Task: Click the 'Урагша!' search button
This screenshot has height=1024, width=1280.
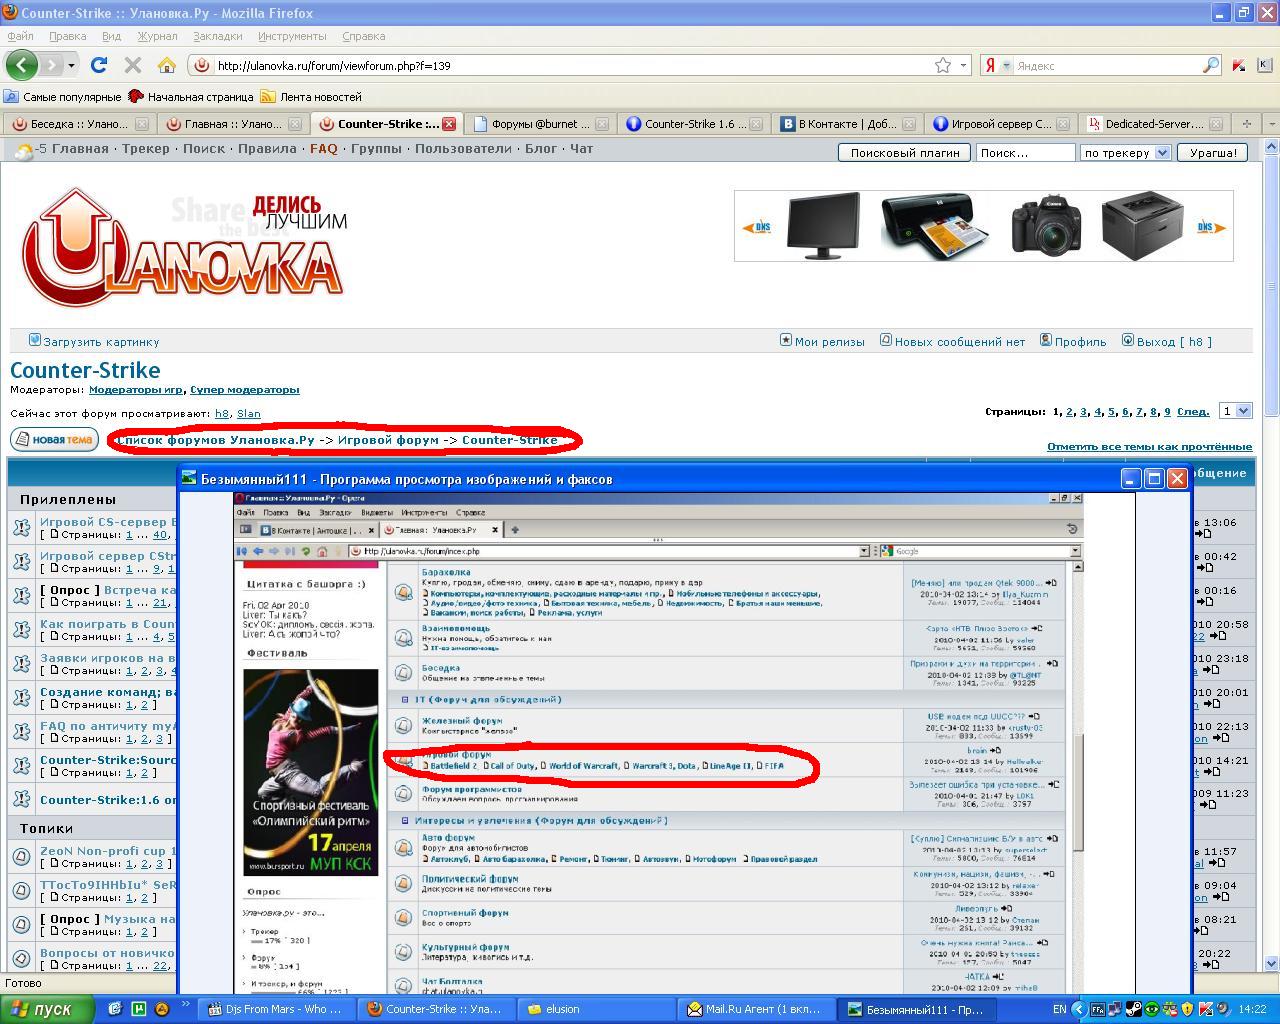Action: [1213, 153]
